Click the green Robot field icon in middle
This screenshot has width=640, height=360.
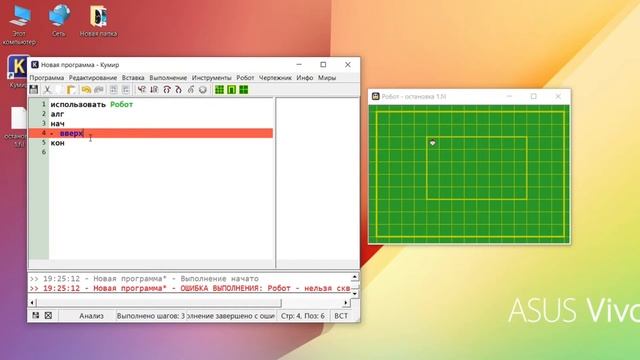pos(231,90)
